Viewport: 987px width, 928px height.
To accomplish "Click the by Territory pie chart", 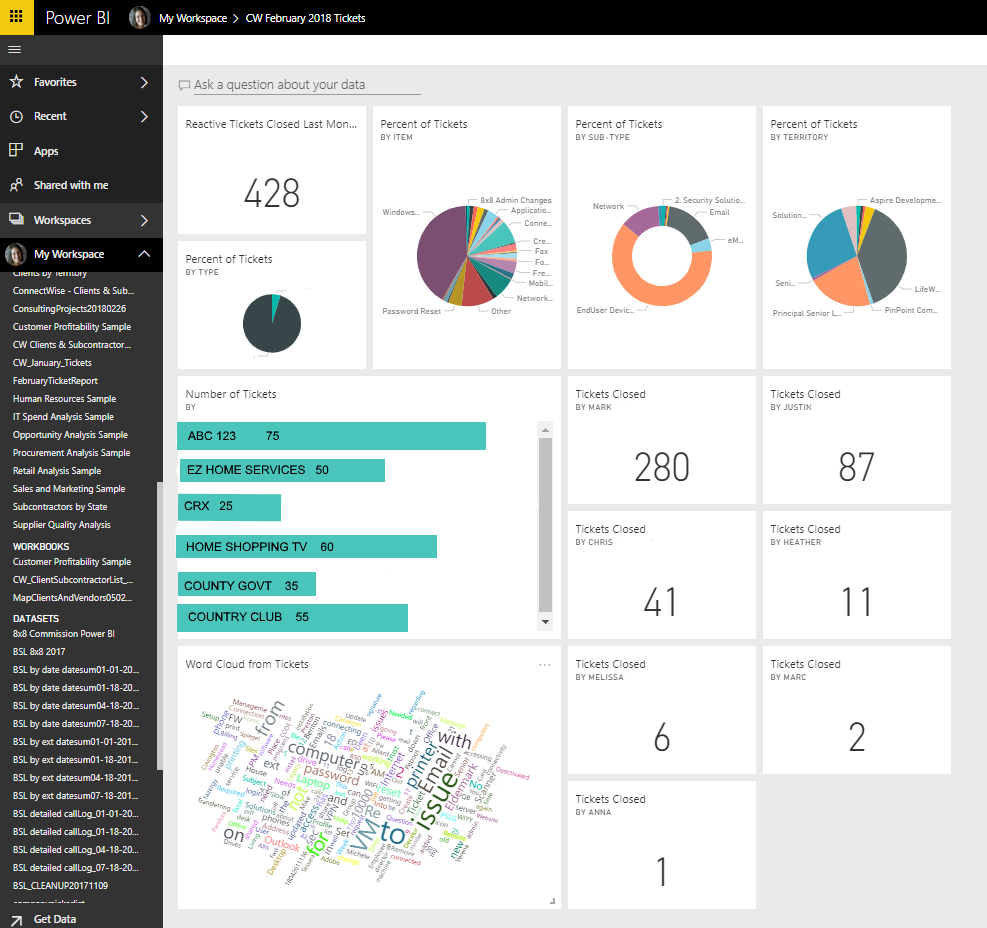I will (x=857, y=256).
